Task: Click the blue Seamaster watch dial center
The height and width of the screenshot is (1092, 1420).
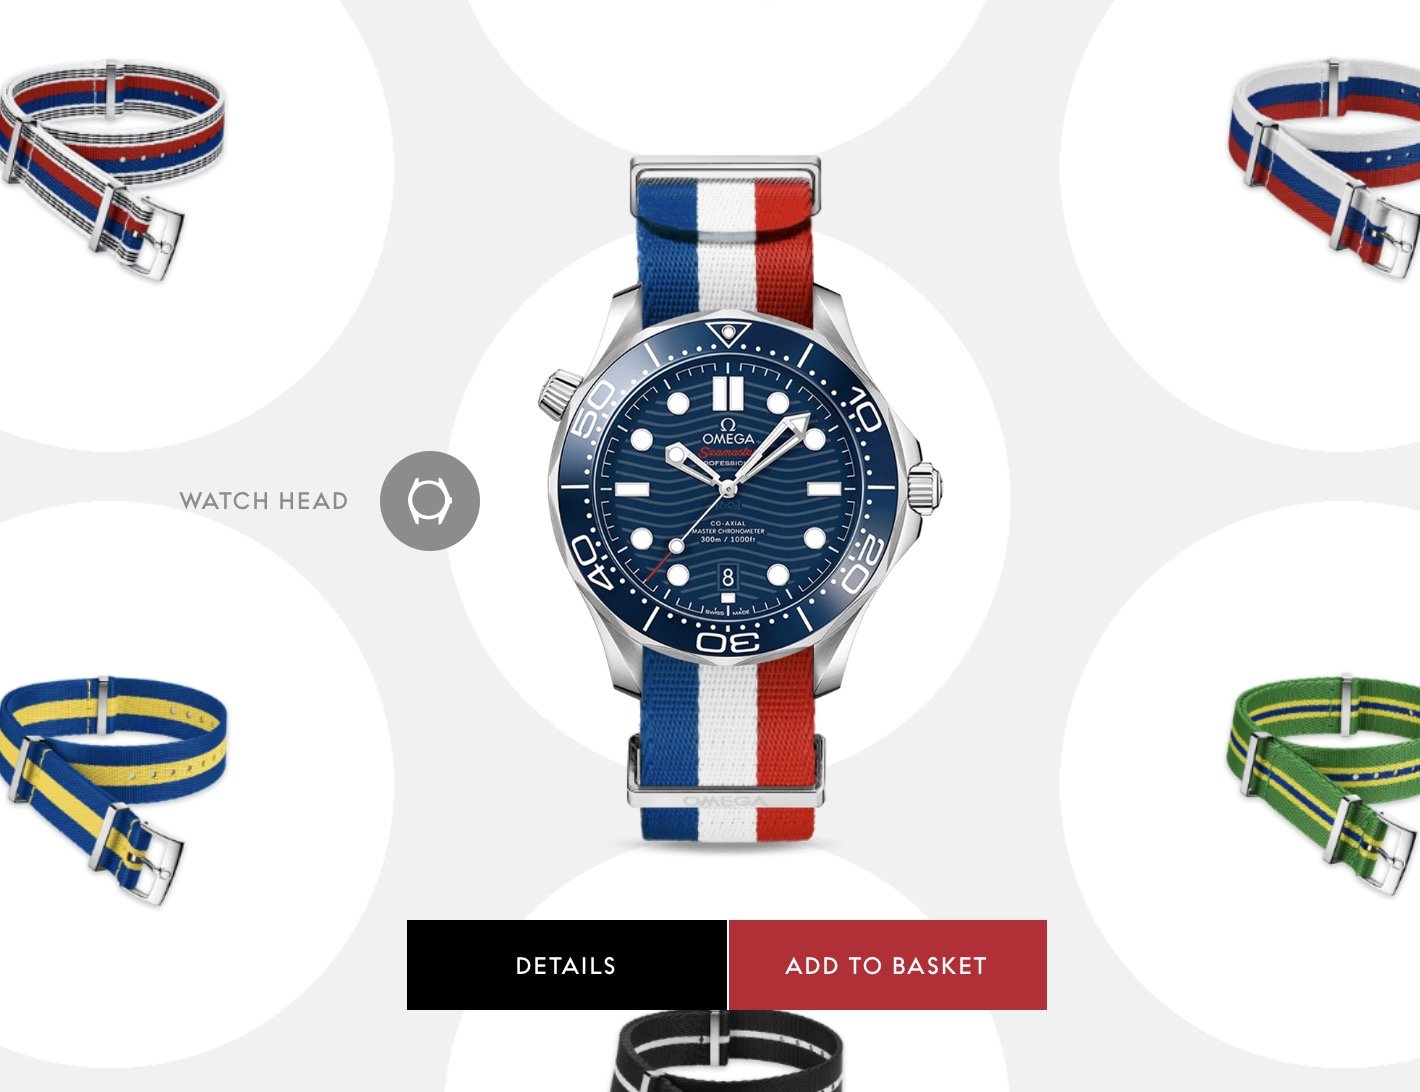Action: tap(727, 489)
